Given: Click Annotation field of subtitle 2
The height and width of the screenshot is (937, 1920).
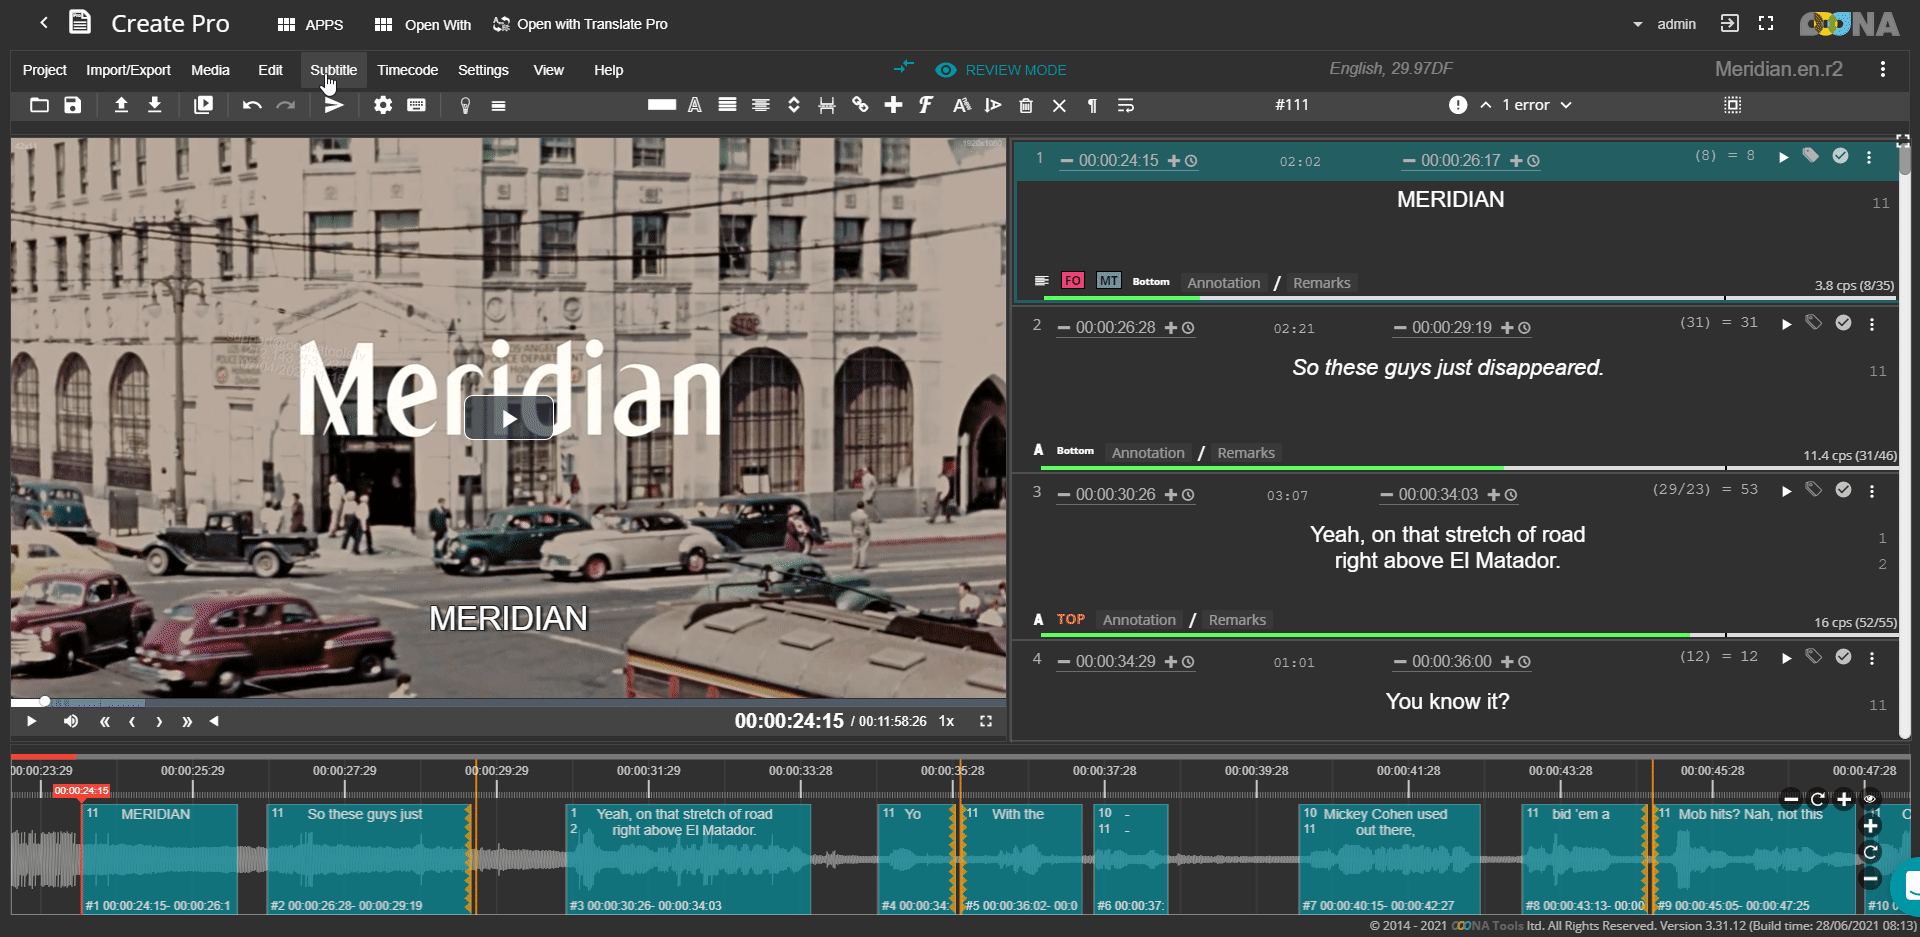Looking at the screenshot, I should 1148,453.
